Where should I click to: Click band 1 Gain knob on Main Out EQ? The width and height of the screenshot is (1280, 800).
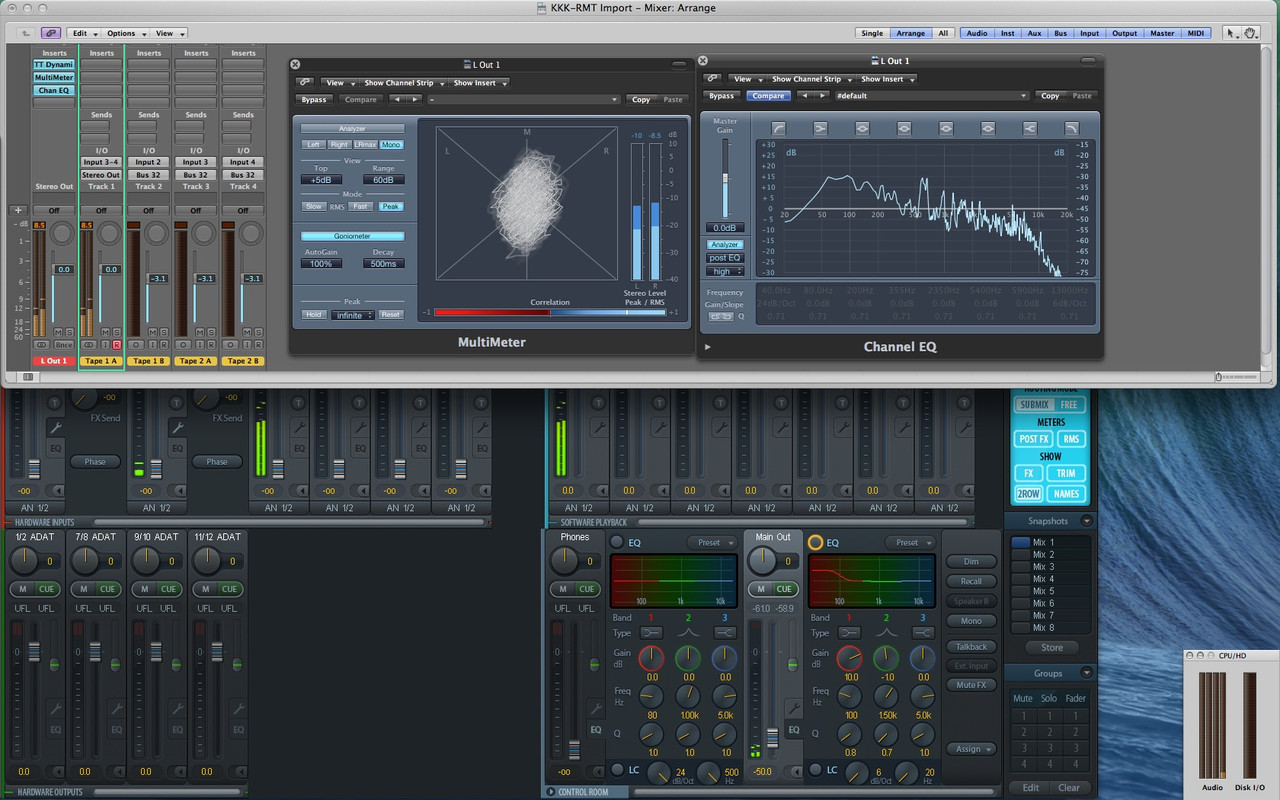click(x=849, y=657)
